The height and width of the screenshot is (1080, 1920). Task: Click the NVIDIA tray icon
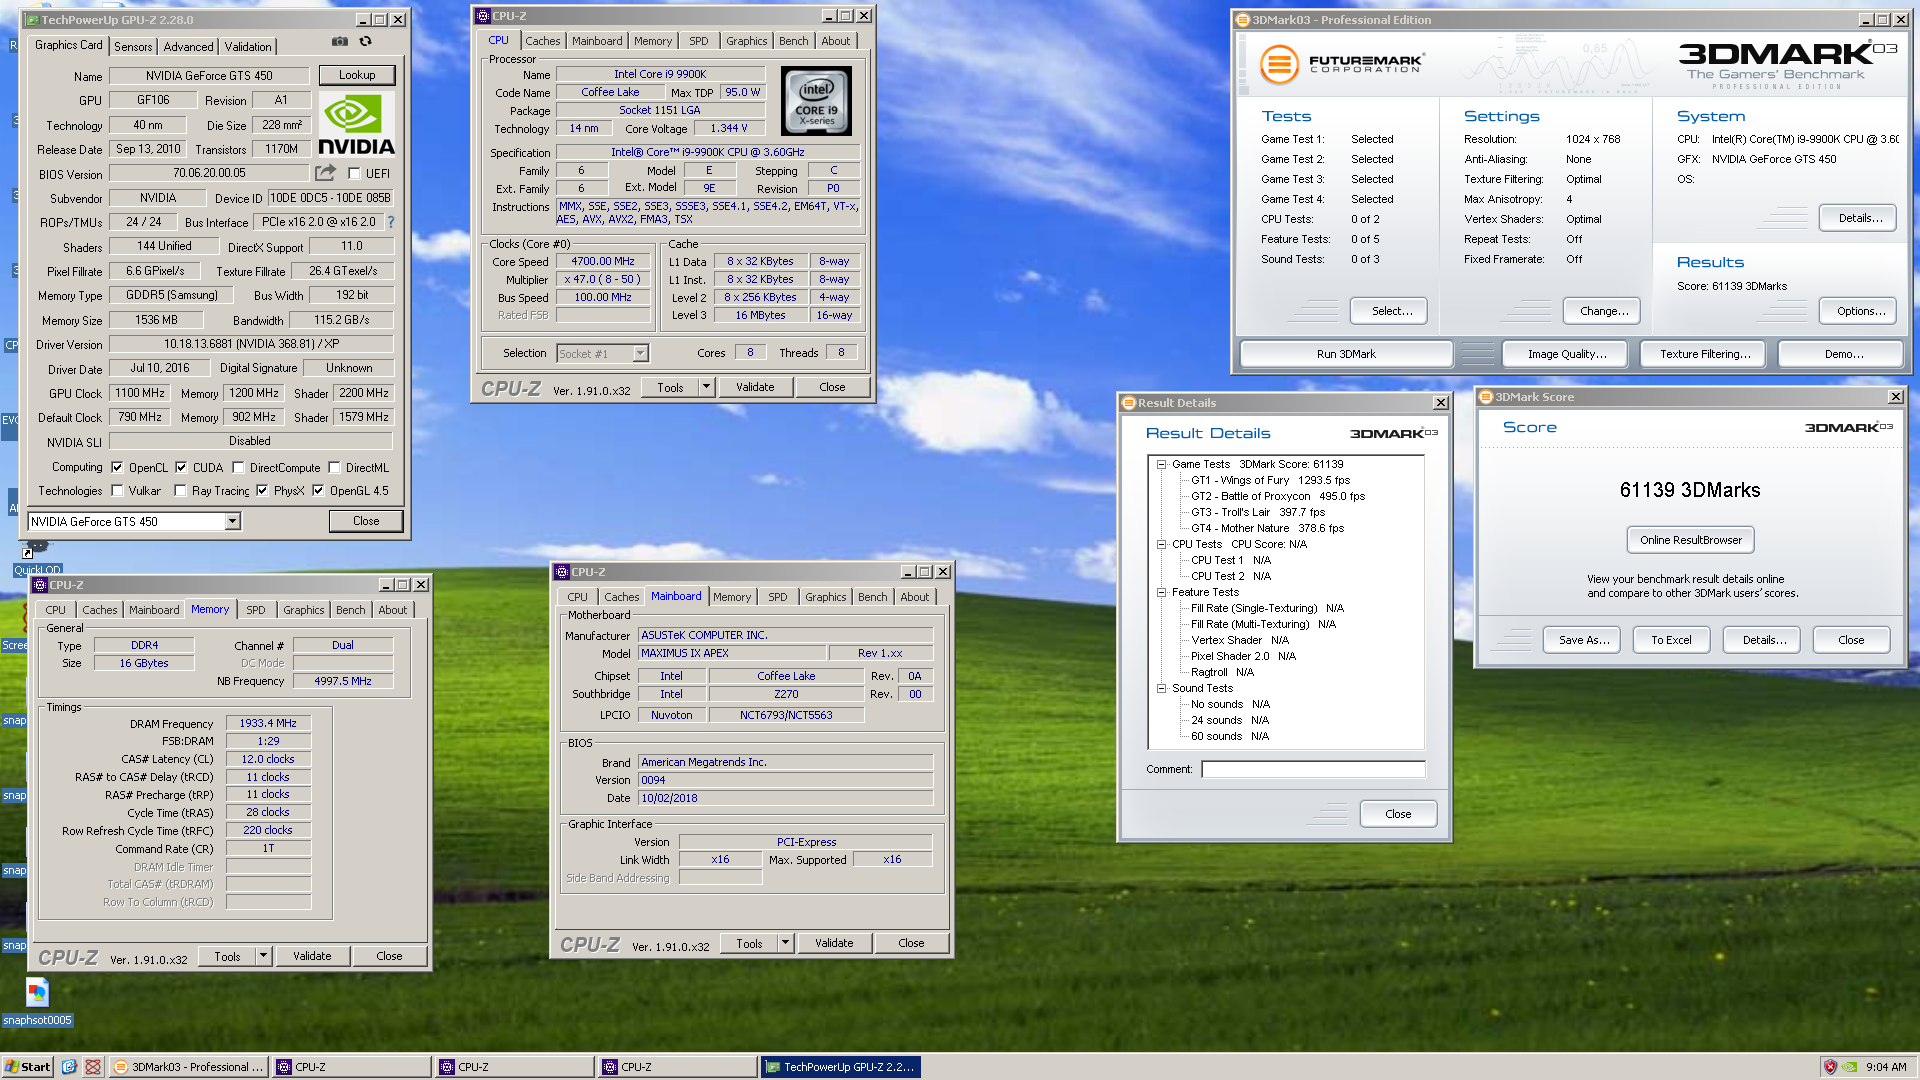click(1850, 1067)
